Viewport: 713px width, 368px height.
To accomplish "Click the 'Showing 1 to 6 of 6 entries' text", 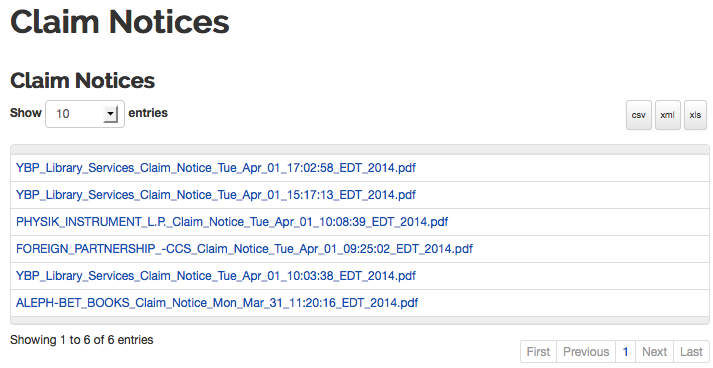I will pyautogui.click(x=81, y=340).
